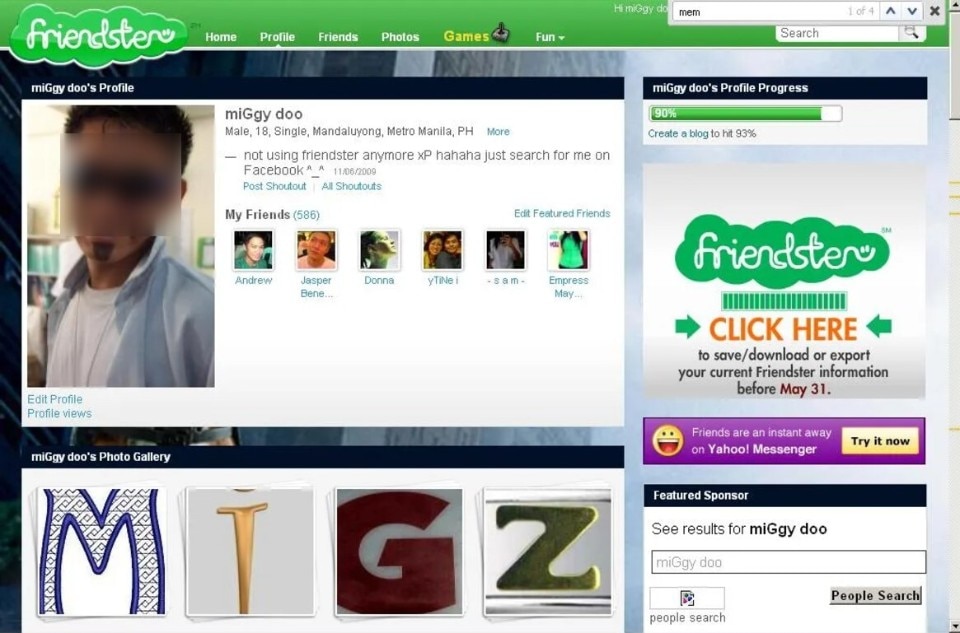Click the Try it now button

[880, 441]
